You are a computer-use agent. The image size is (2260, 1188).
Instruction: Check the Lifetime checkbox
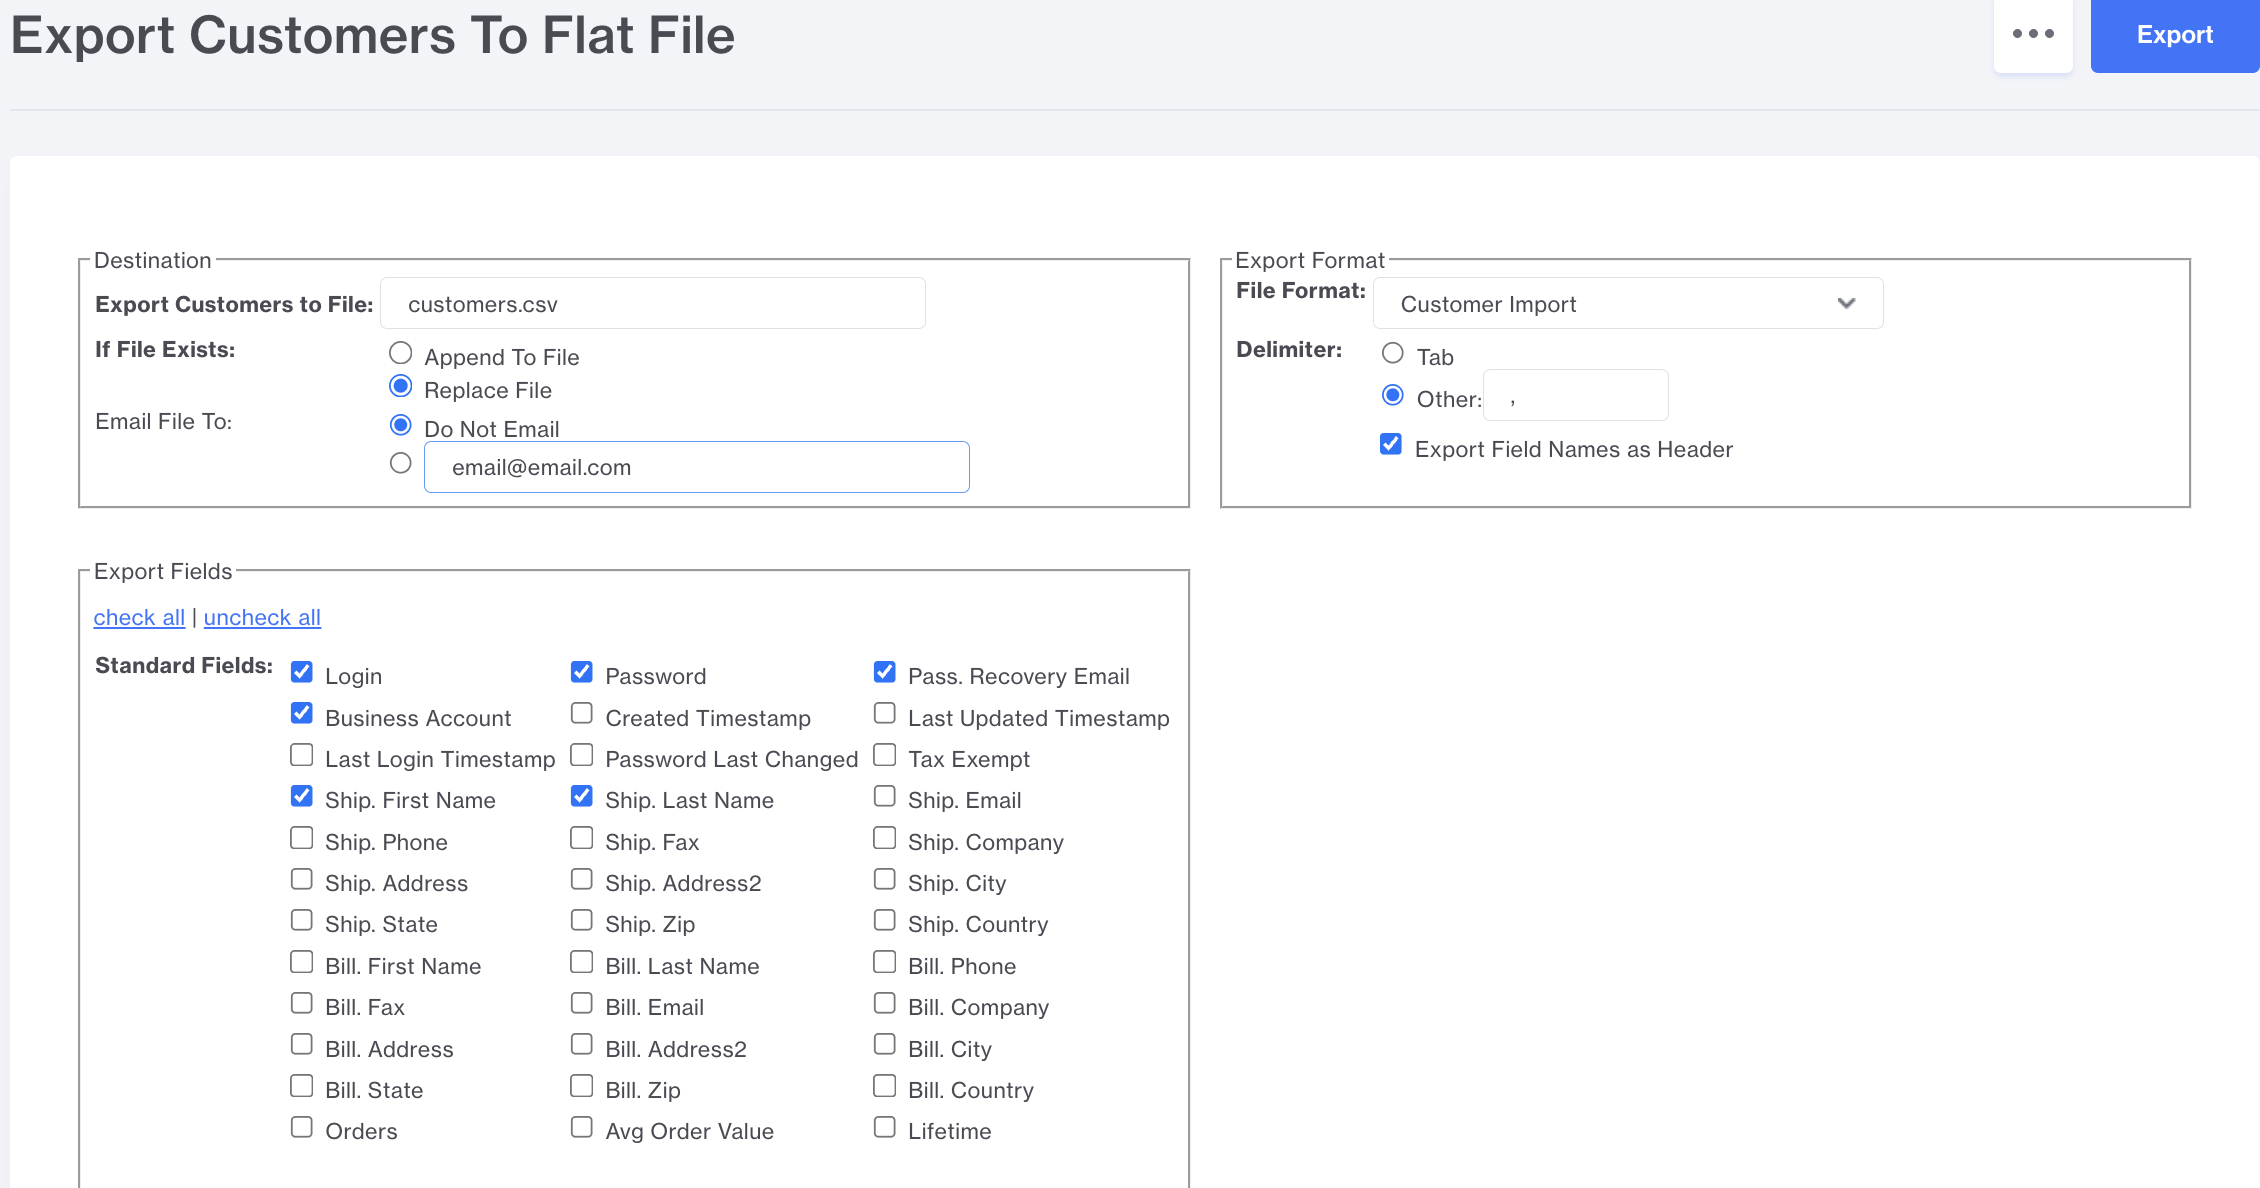[x=884, y=1127]
